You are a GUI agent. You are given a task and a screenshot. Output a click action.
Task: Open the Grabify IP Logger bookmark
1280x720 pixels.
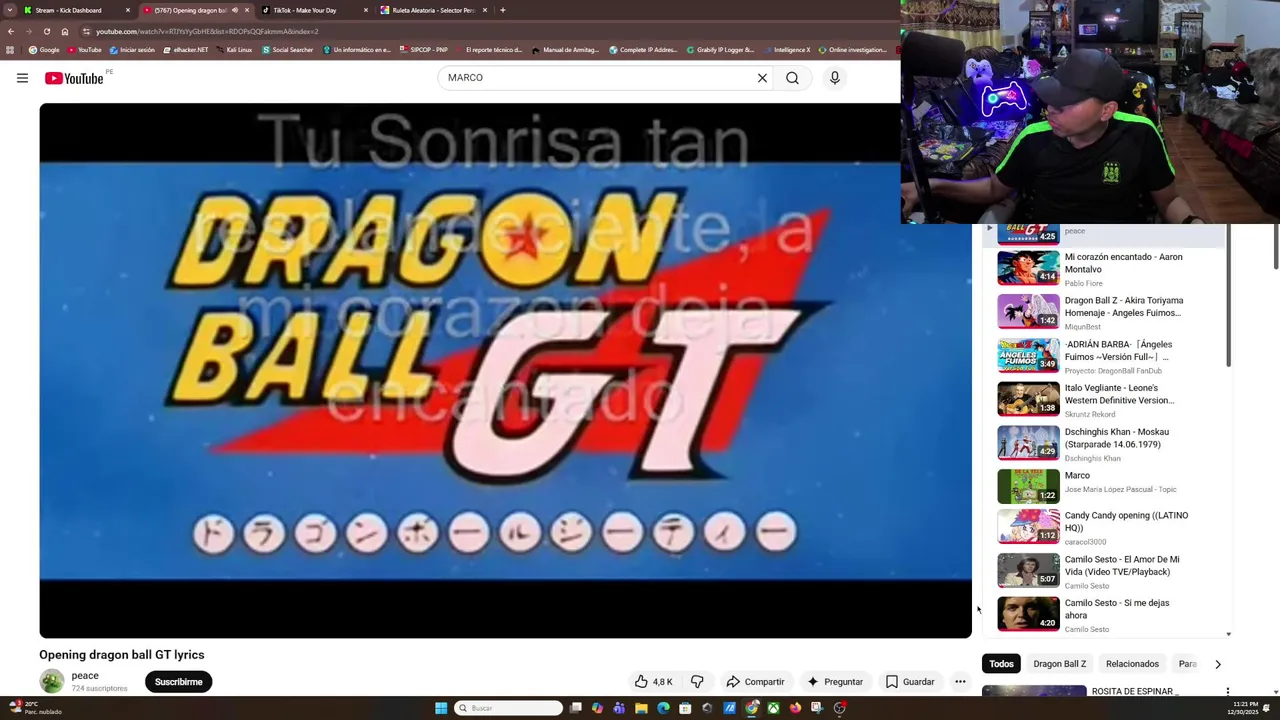[x=720, y=50]
